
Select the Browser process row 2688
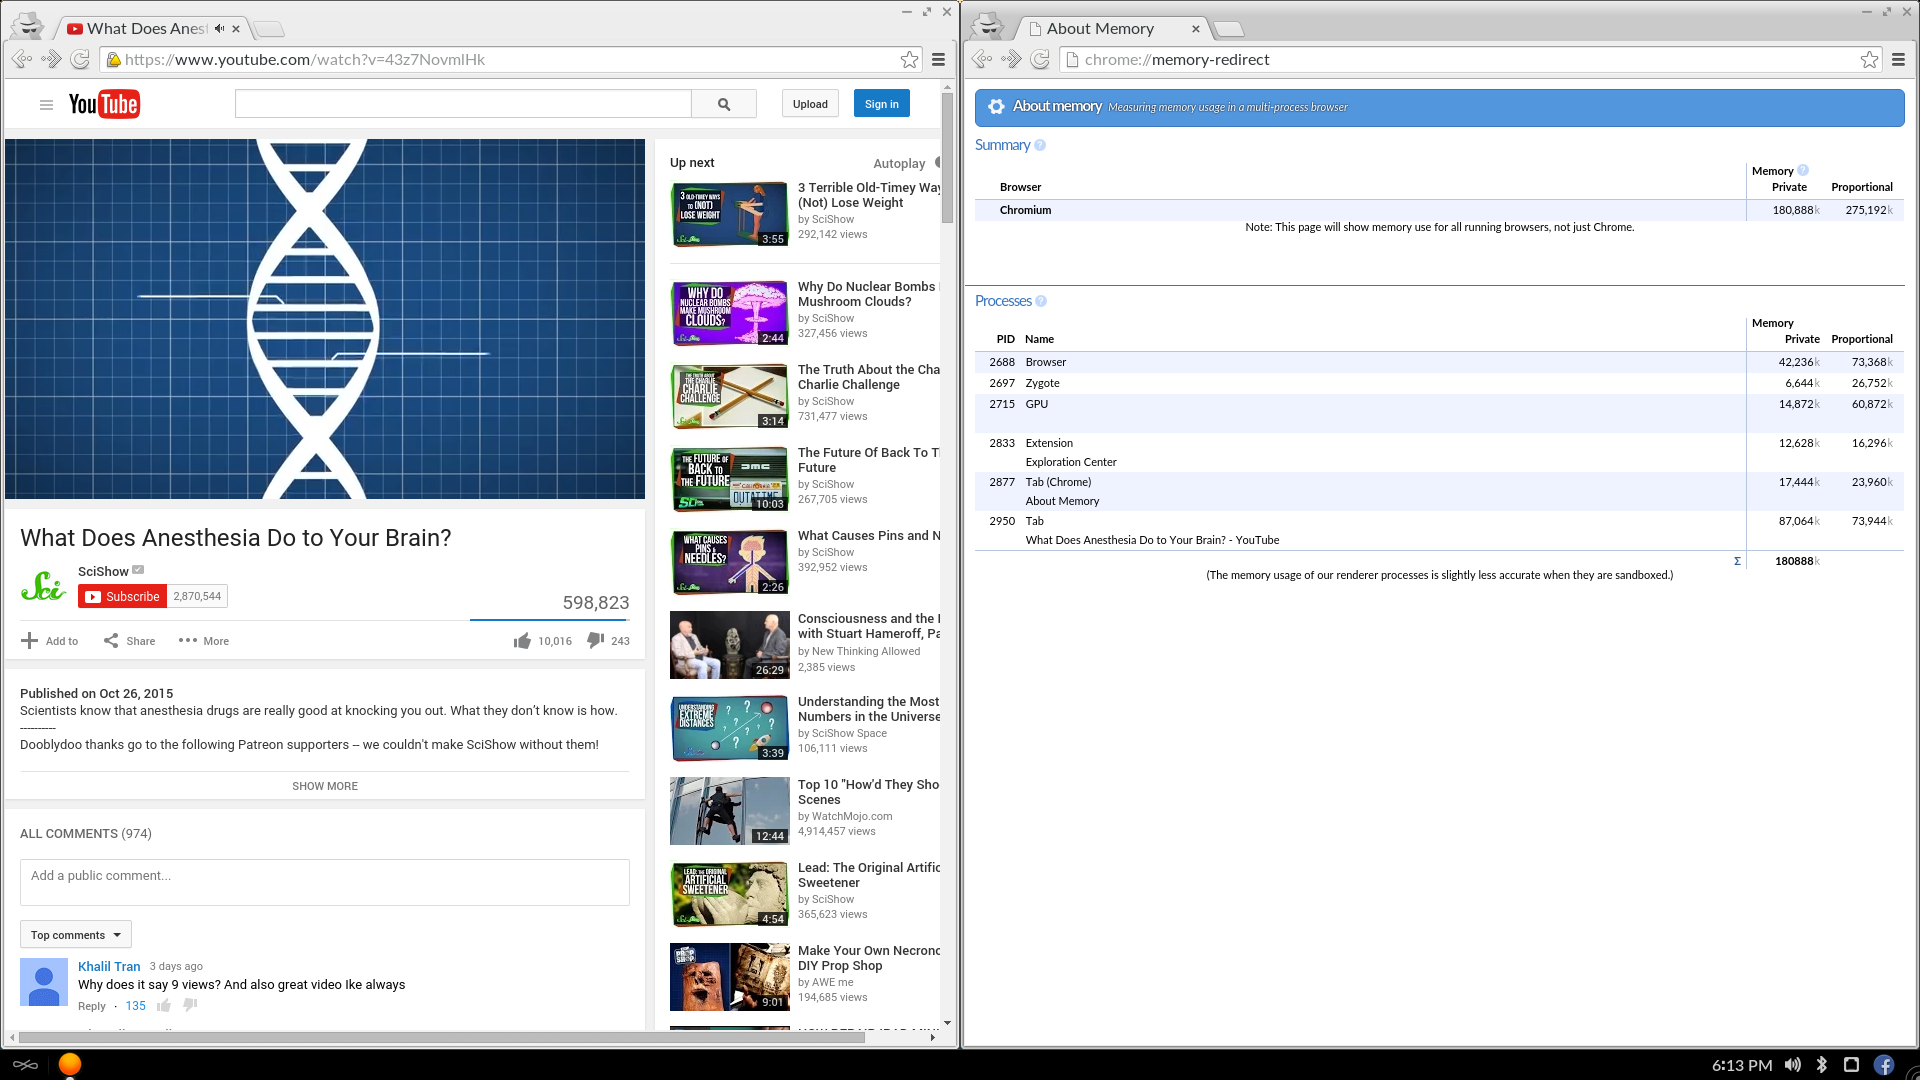(x=1439, y=362)
